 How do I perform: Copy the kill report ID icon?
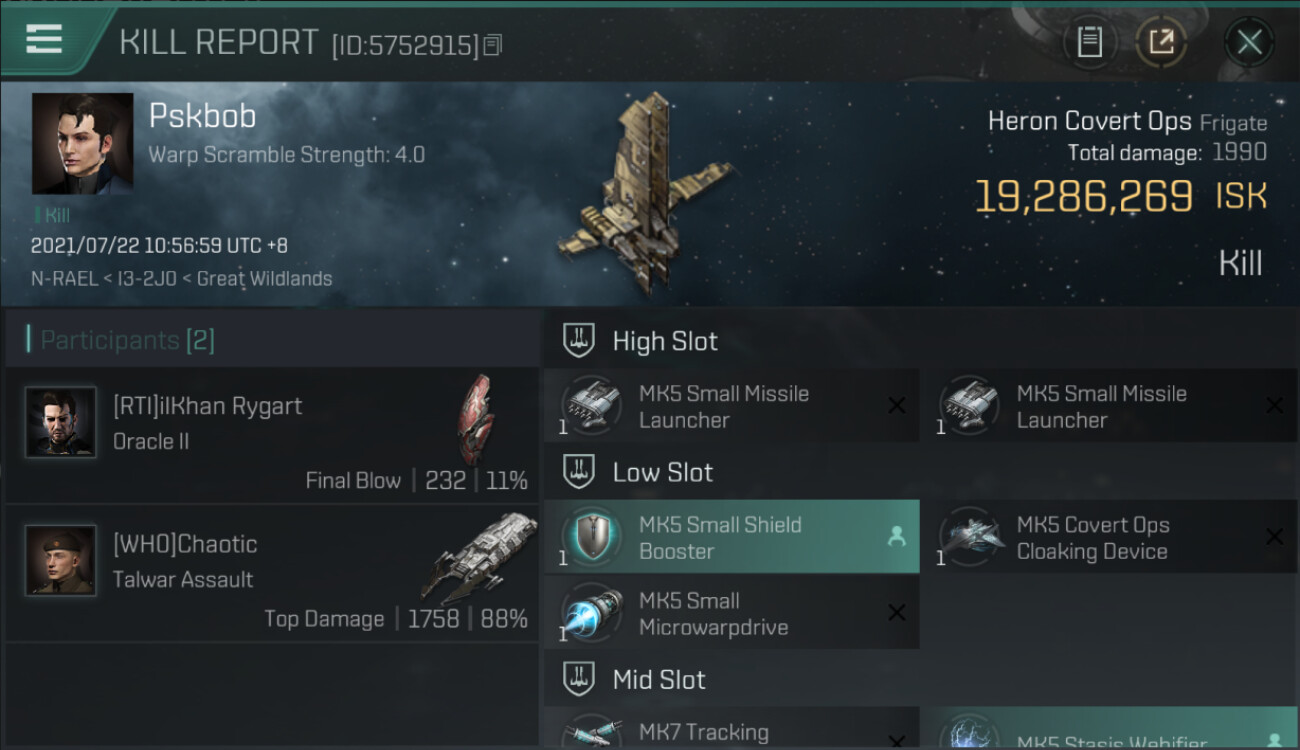[x=492, y=45]
